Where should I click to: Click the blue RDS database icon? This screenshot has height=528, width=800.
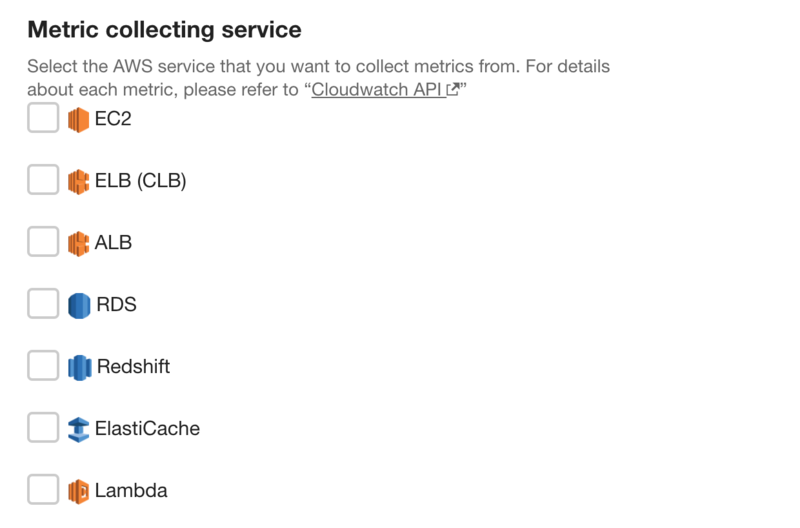(79, 306)
